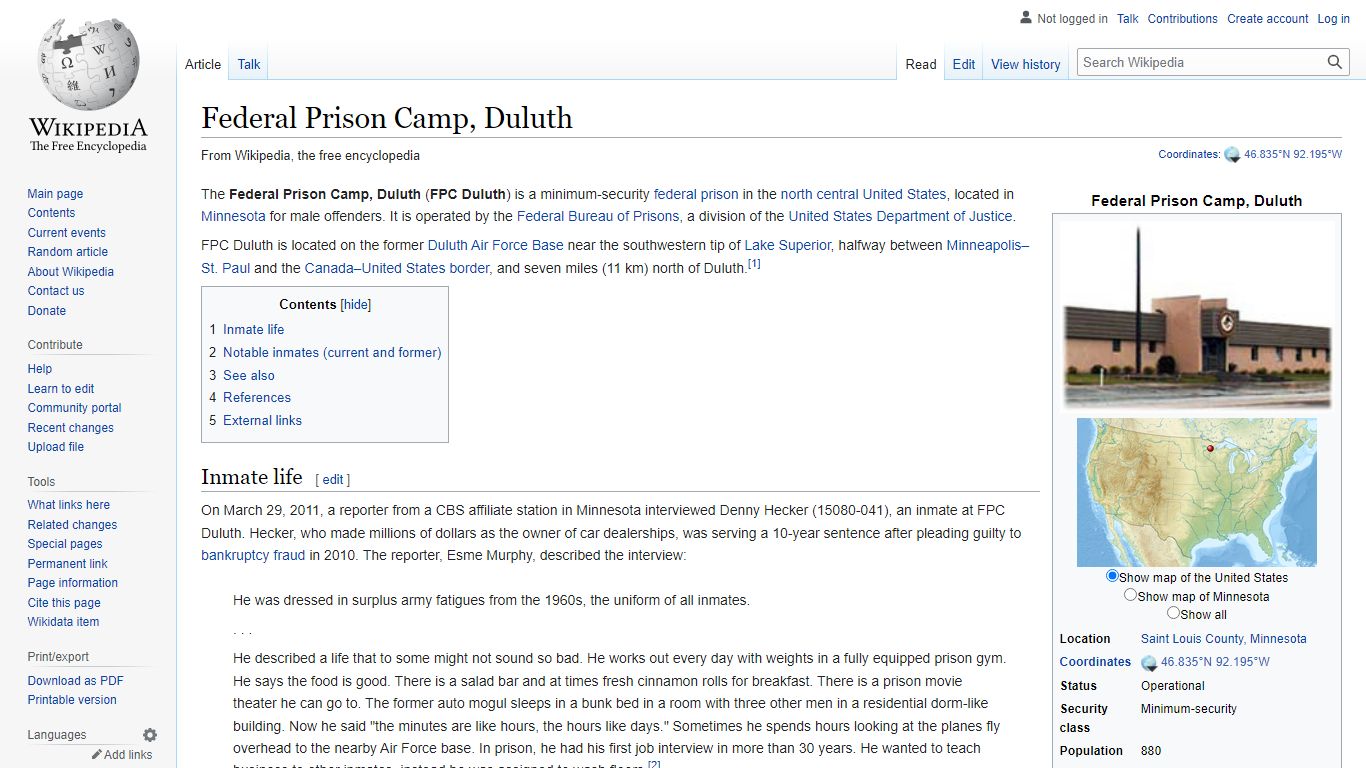Screen dimensions: 1366x768
Task: Open the Main page sidebar link
Action: [55, 194]
